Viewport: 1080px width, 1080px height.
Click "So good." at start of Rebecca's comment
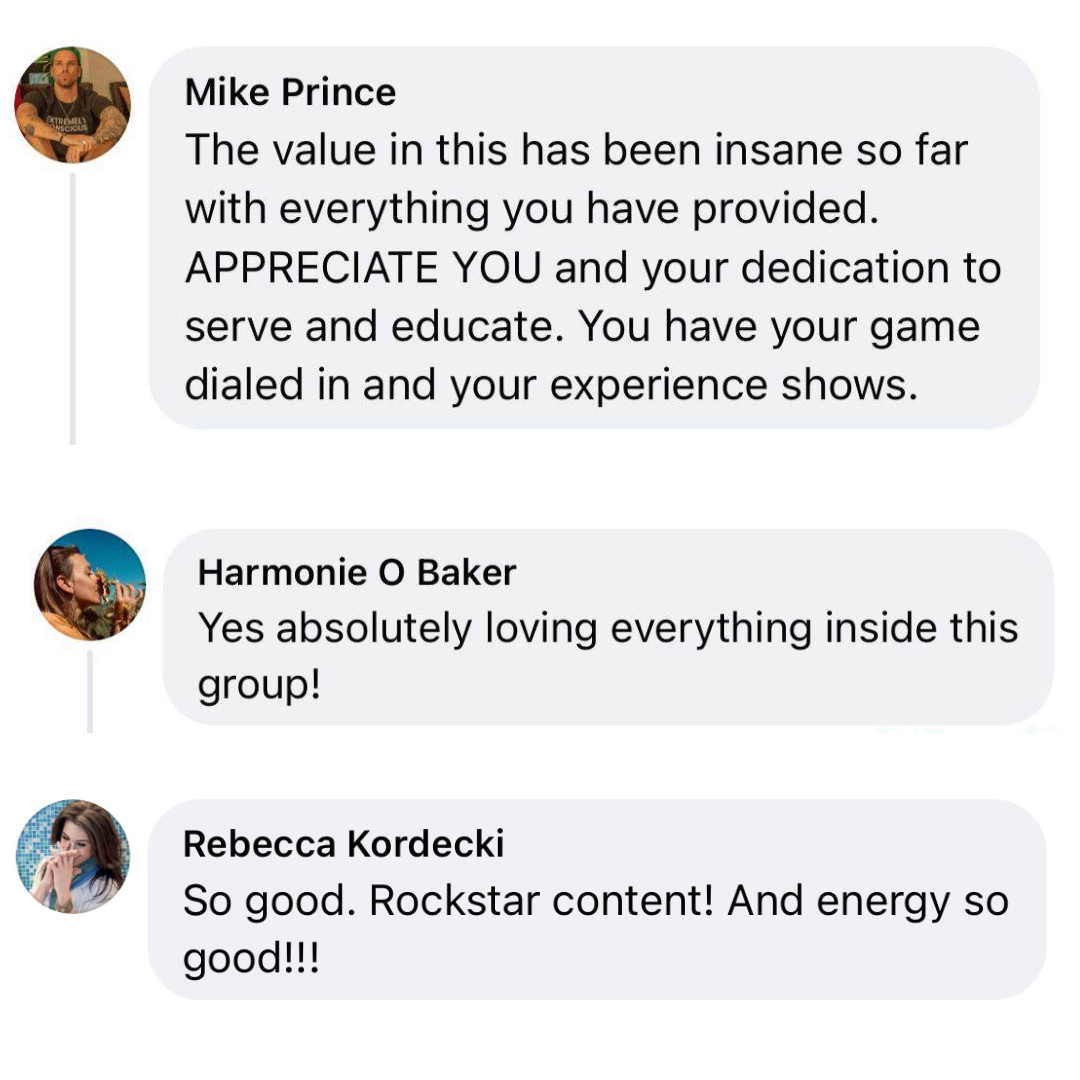(269, 901)
